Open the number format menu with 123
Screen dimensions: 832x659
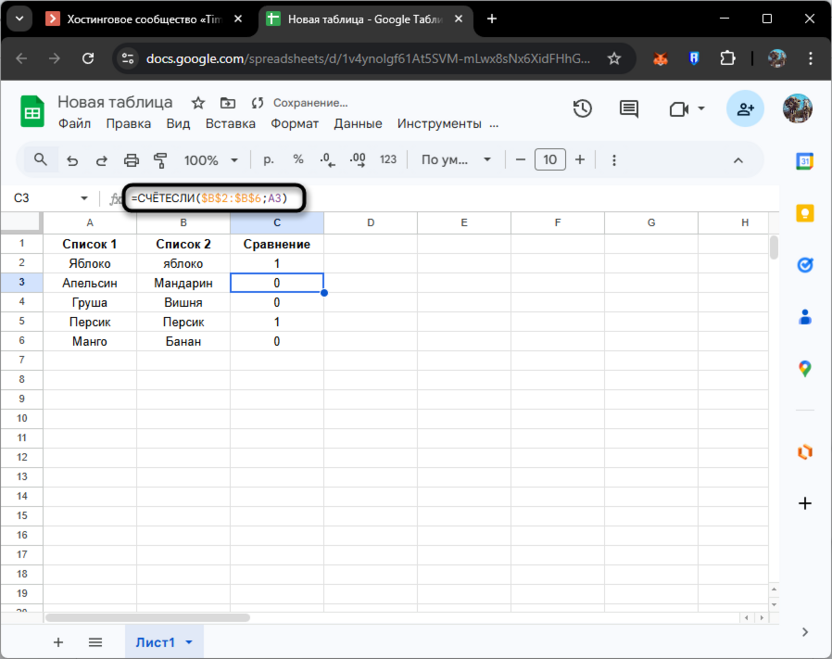(x=387, y=159)
